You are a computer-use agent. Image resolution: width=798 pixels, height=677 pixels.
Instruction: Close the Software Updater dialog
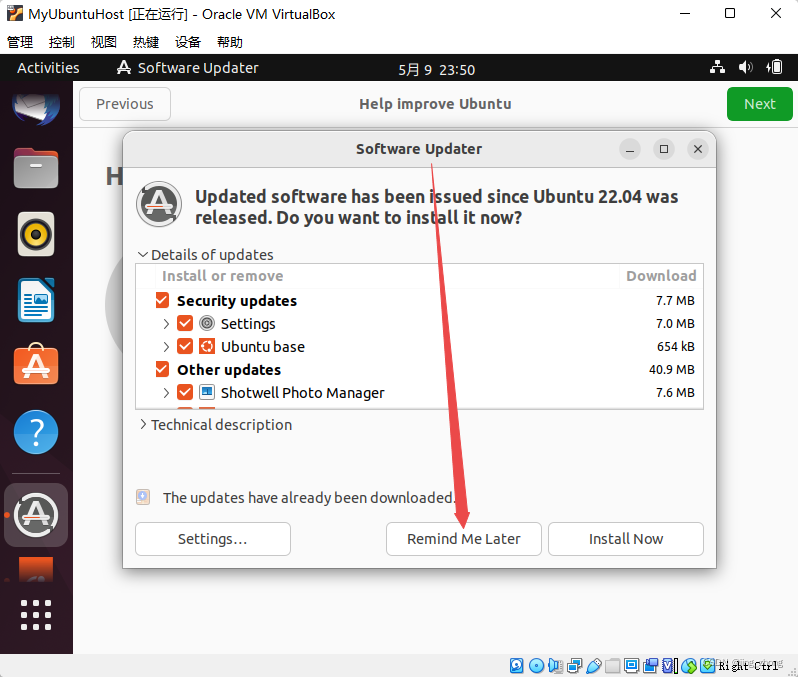698,149
